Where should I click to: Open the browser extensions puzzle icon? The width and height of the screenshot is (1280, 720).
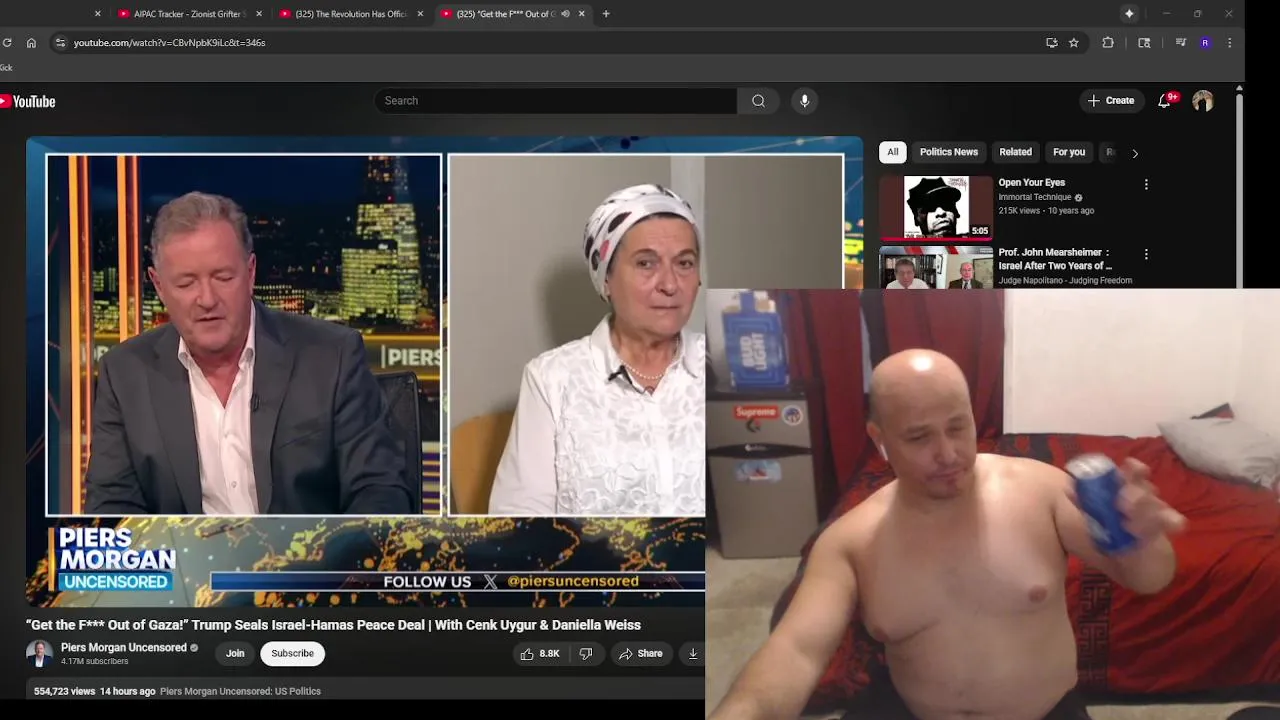(1108, 43)
